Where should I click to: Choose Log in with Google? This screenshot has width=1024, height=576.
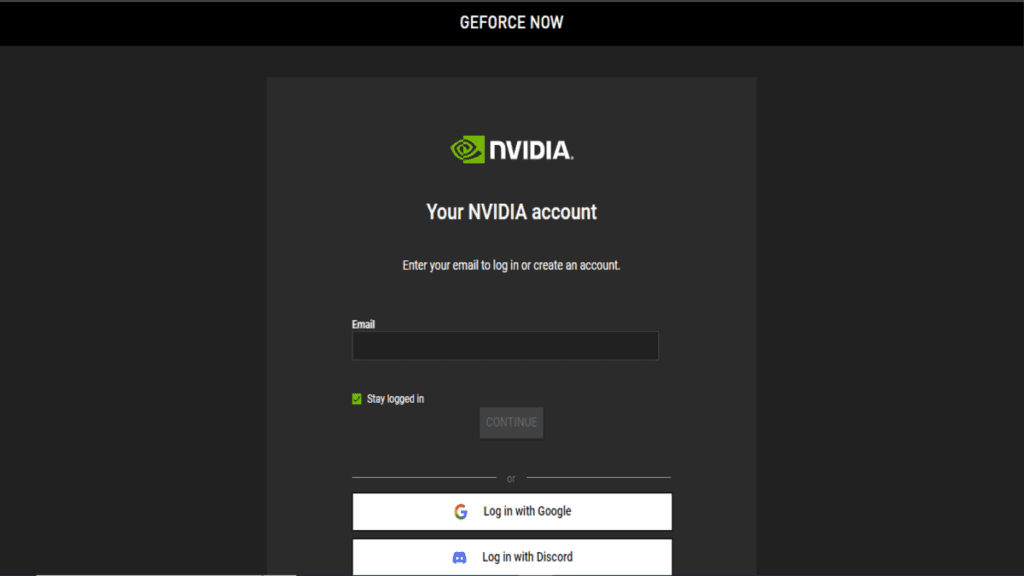511,511
